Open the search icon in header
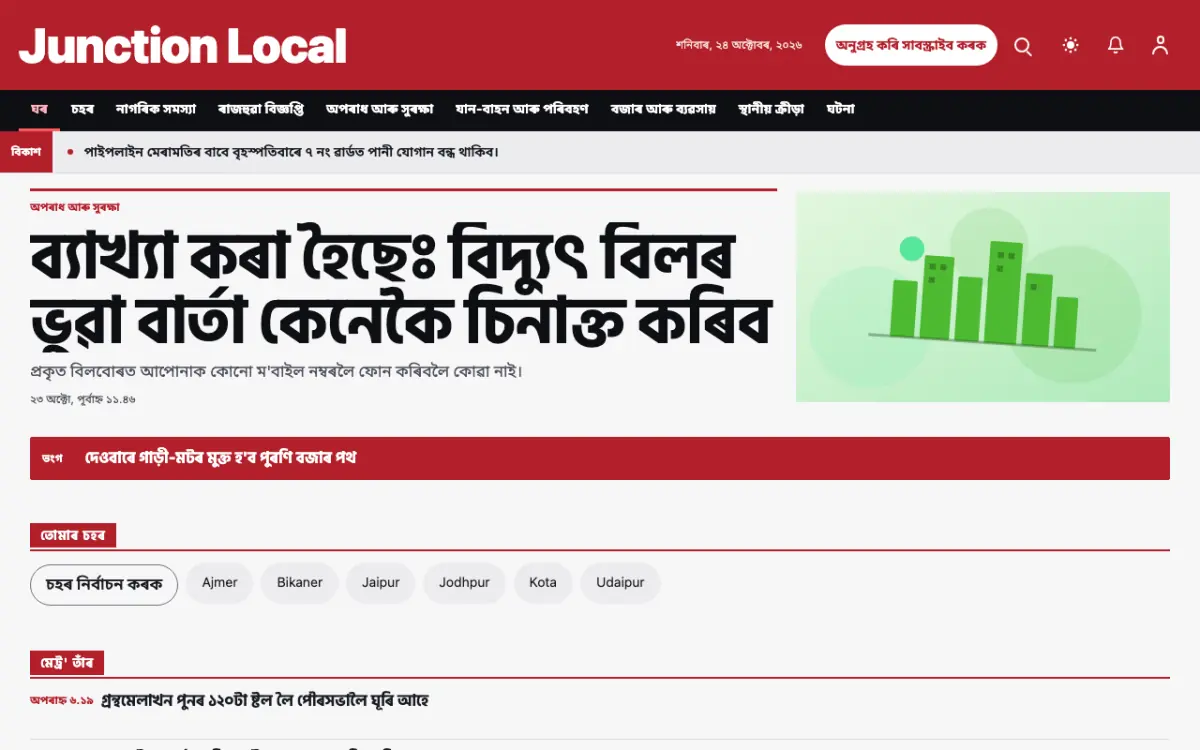 tap(1023, 46)
